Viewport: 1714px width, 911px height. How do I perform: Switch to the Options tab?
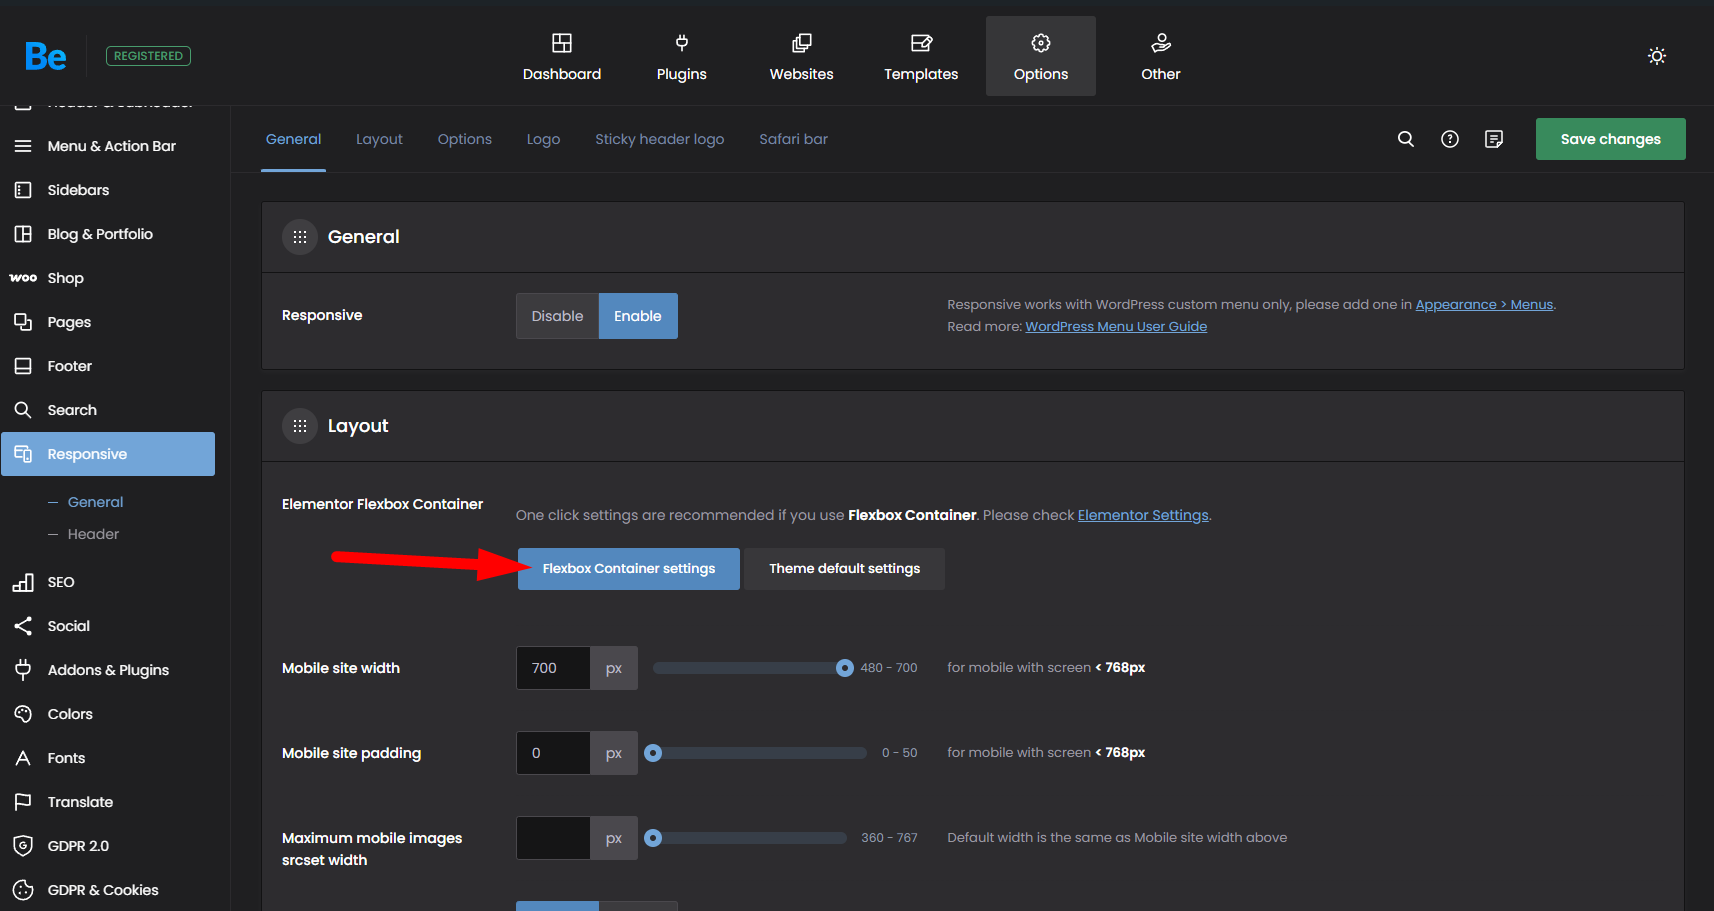[465, 139]
